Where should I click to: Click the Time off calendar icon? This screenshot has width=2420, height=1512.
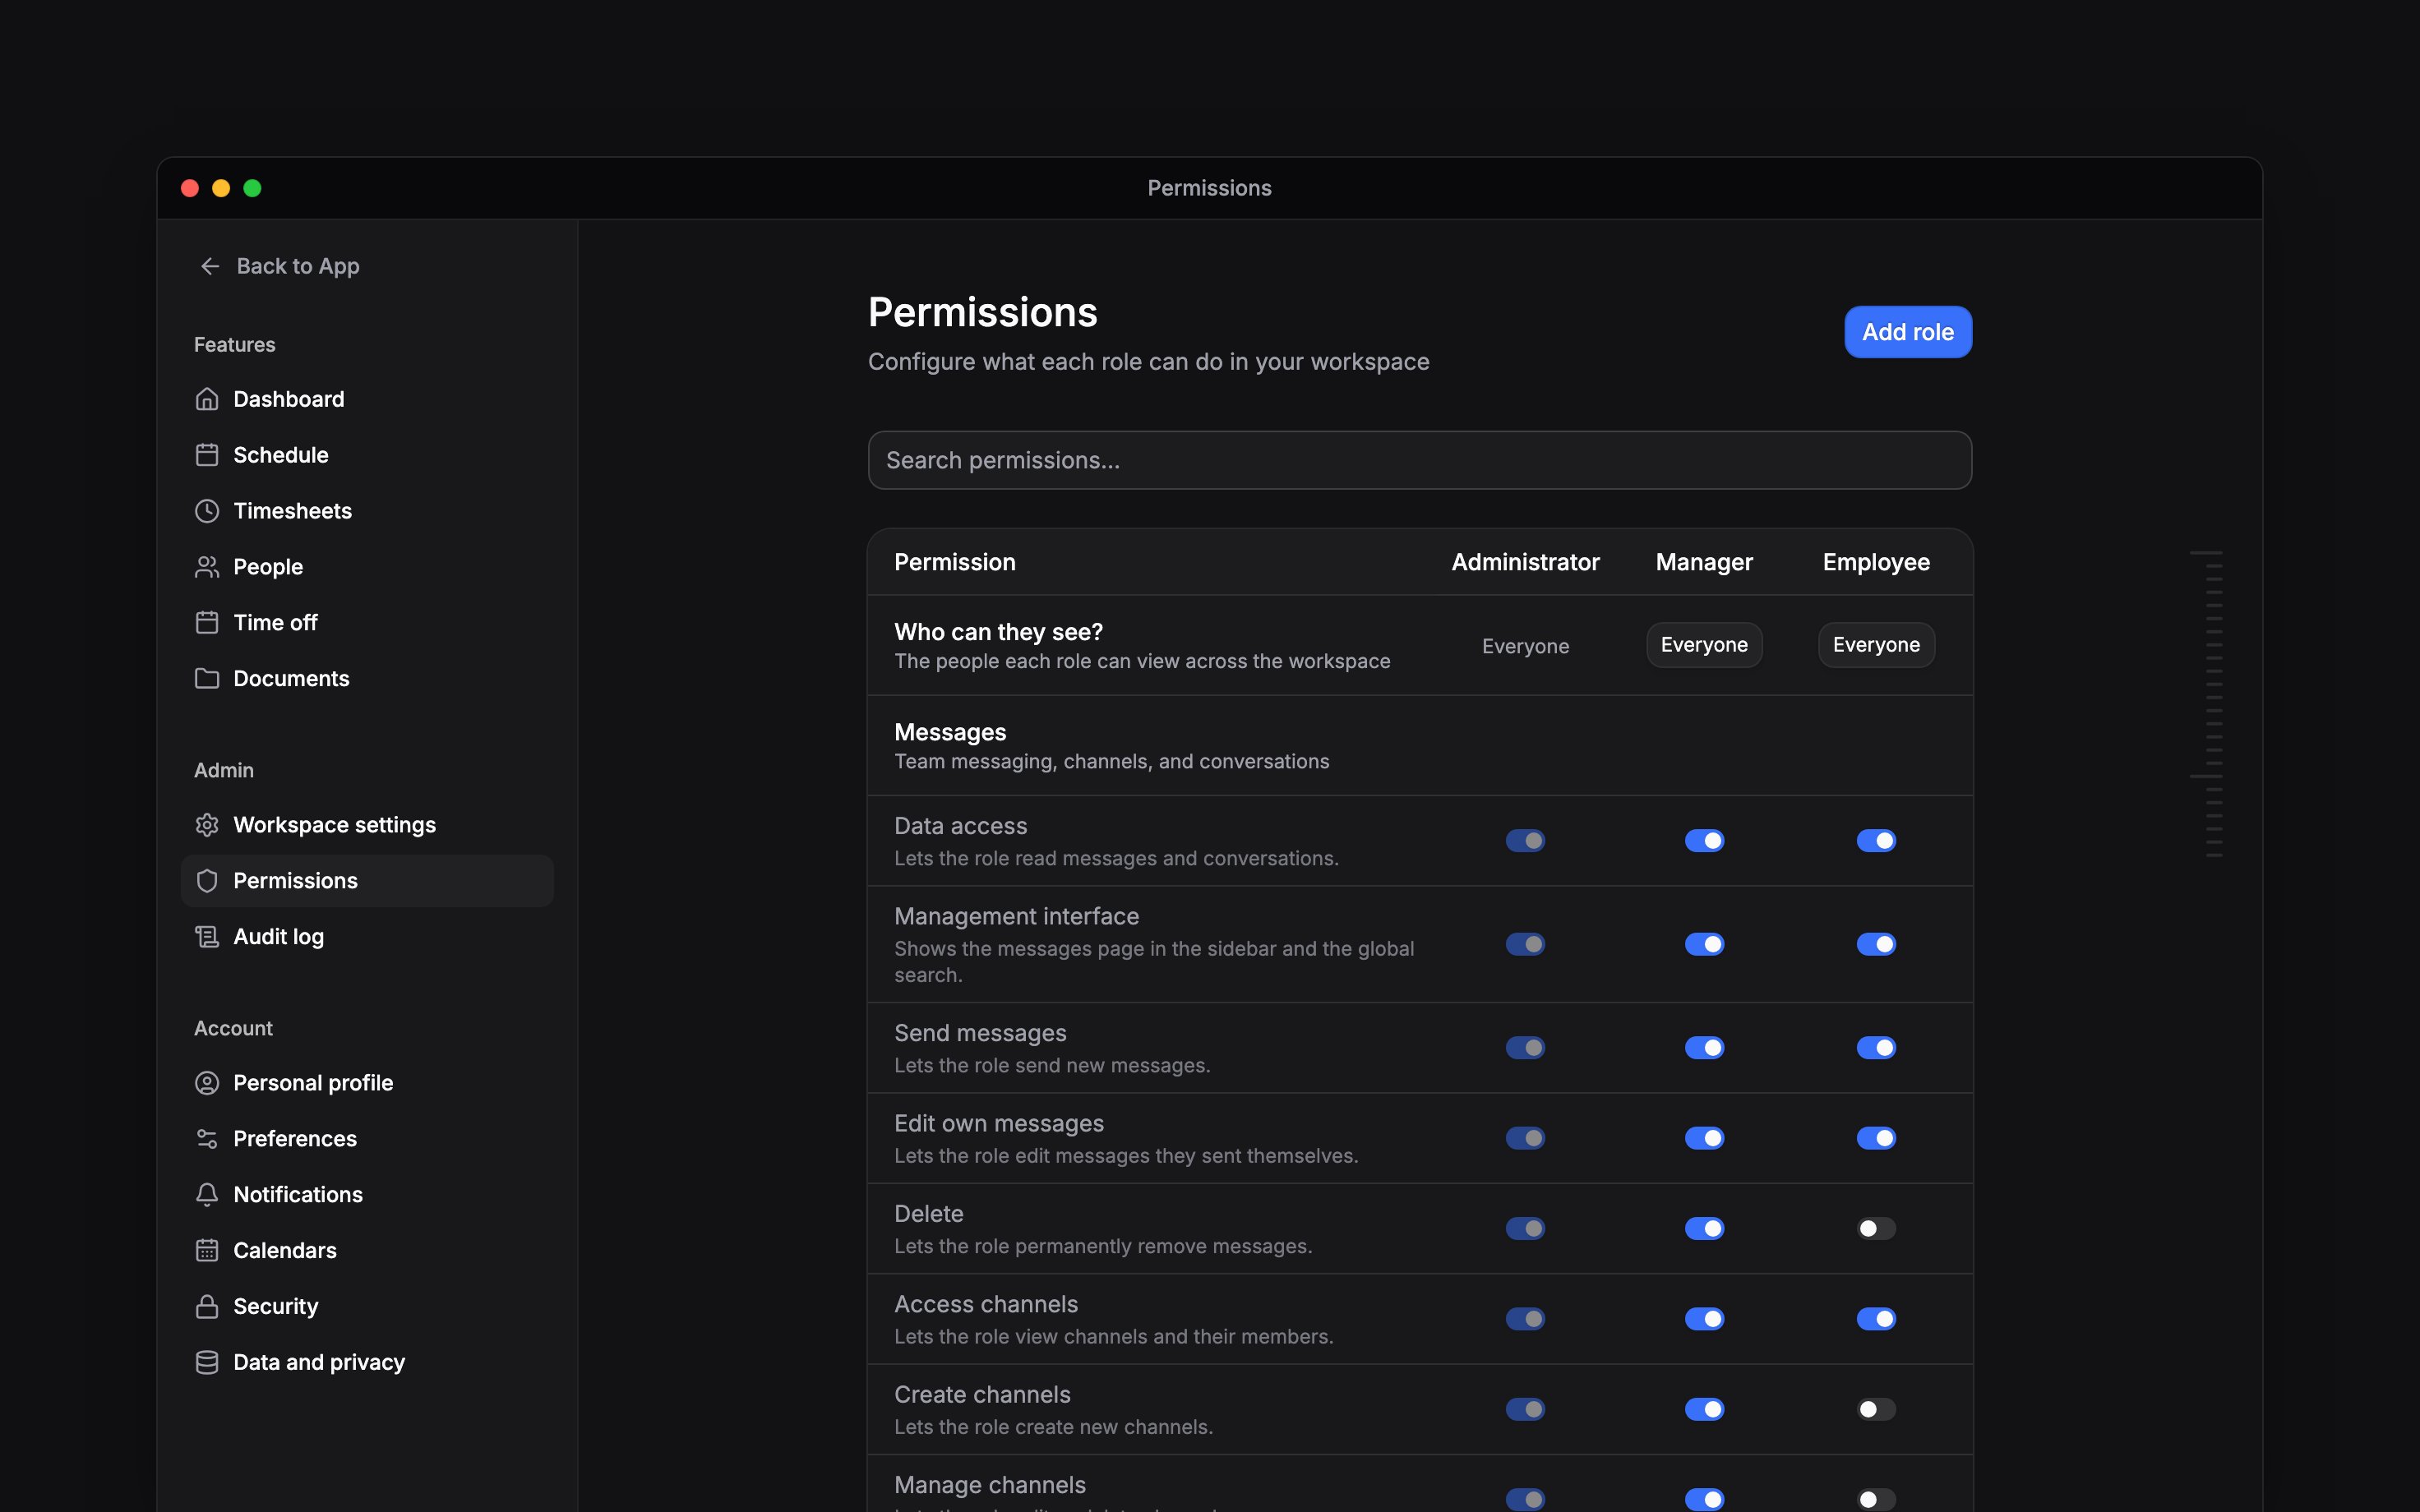click(207, 623)
